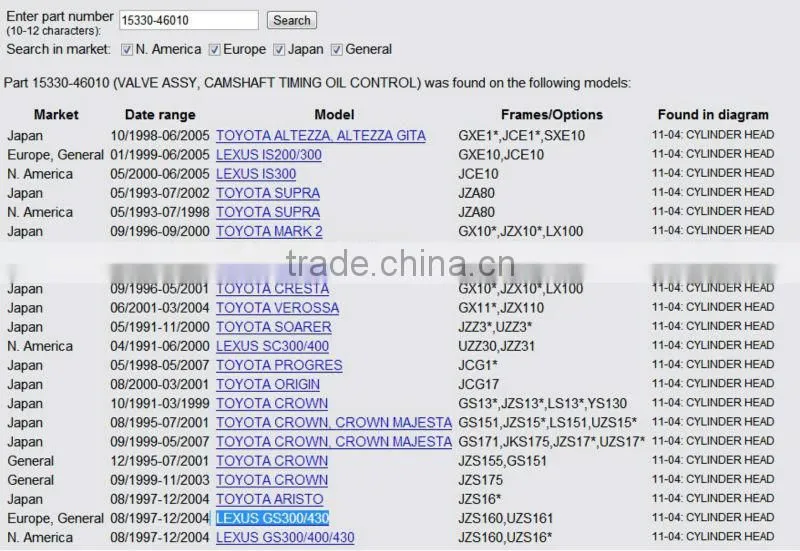Click the frames text JZS155,GS151

pyautogui.click(x=502, y=461)
